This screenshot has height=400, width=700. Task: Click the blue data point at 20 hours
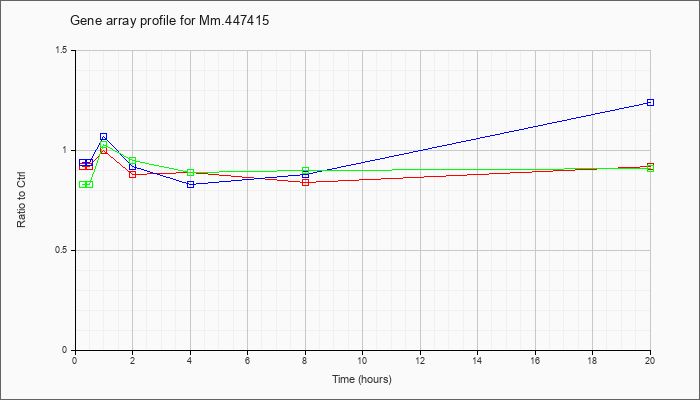click(650, 103)
